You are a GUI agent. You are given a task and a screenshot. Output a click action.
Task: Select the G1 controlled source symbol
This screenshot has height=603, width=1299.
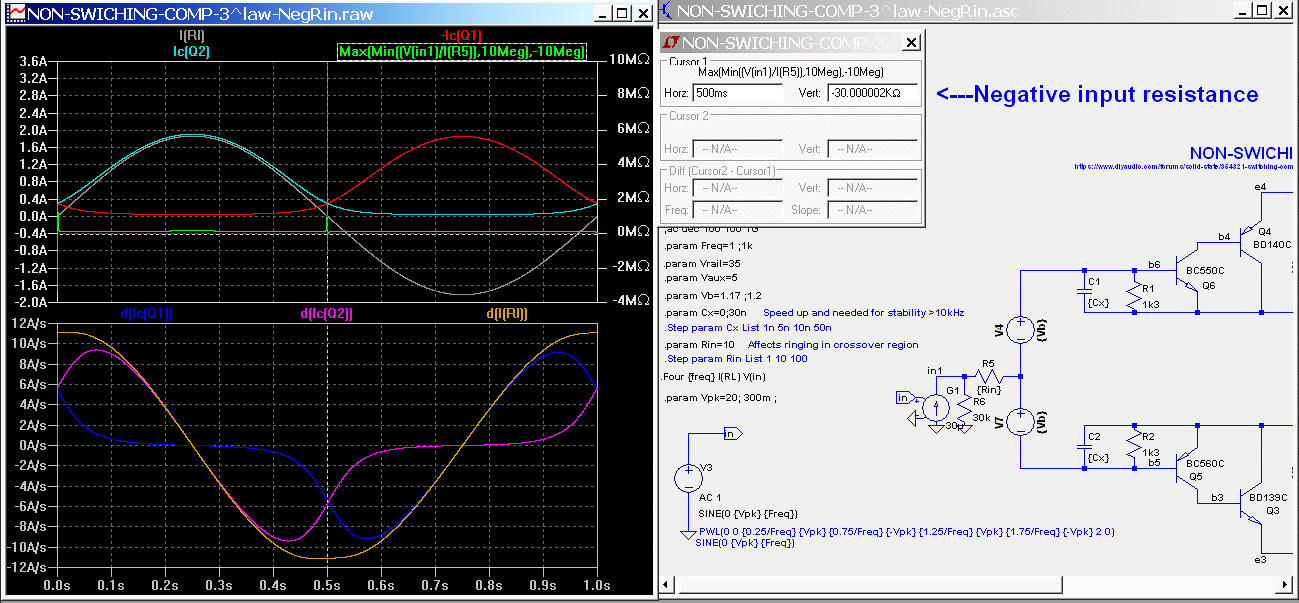coord(937,406)
